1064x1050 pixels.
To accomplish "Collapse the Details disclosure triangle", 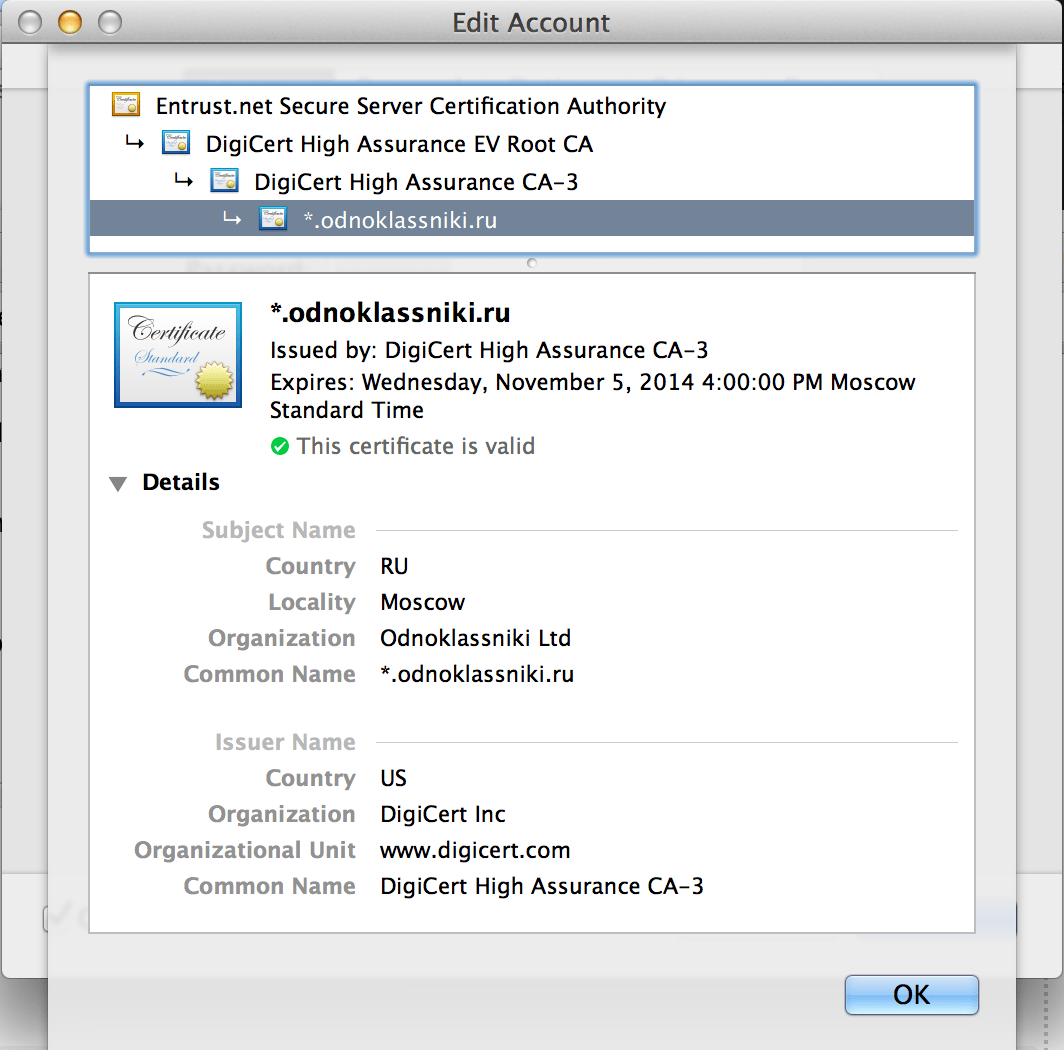I will click(118, 483).
